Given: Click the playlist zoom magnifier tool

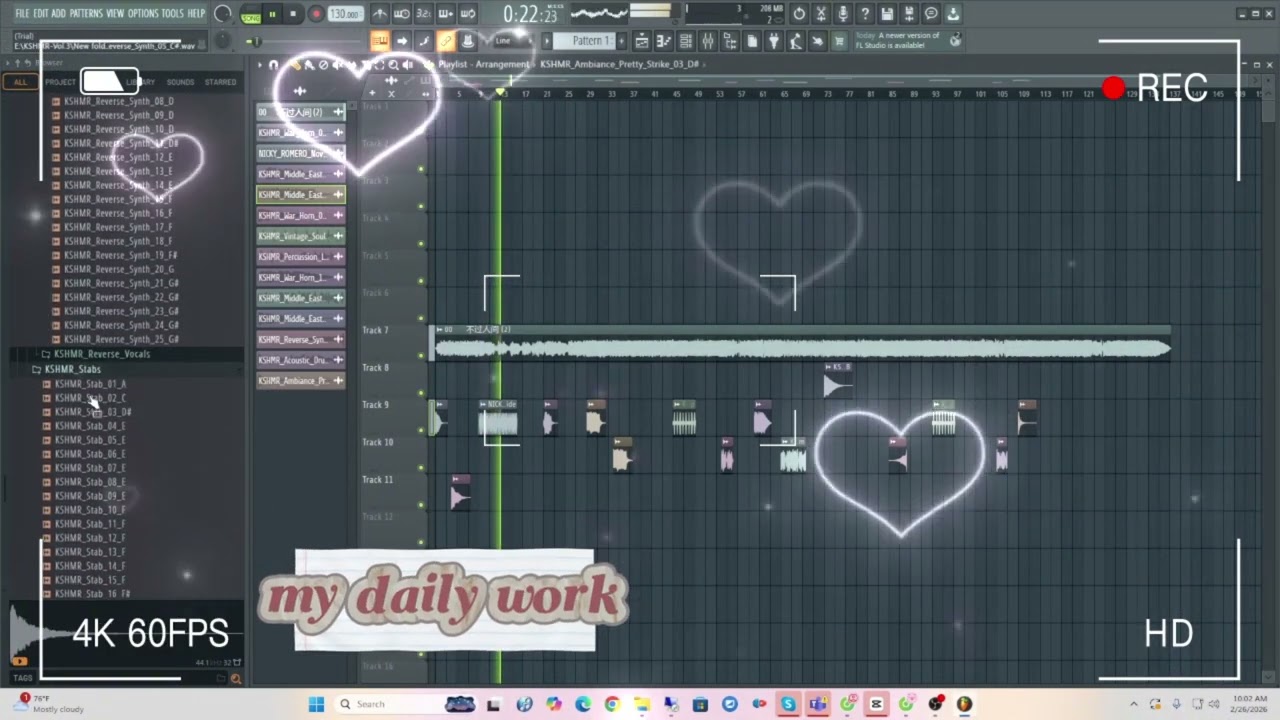Looking at the screenshot, I should coord(393,64).
